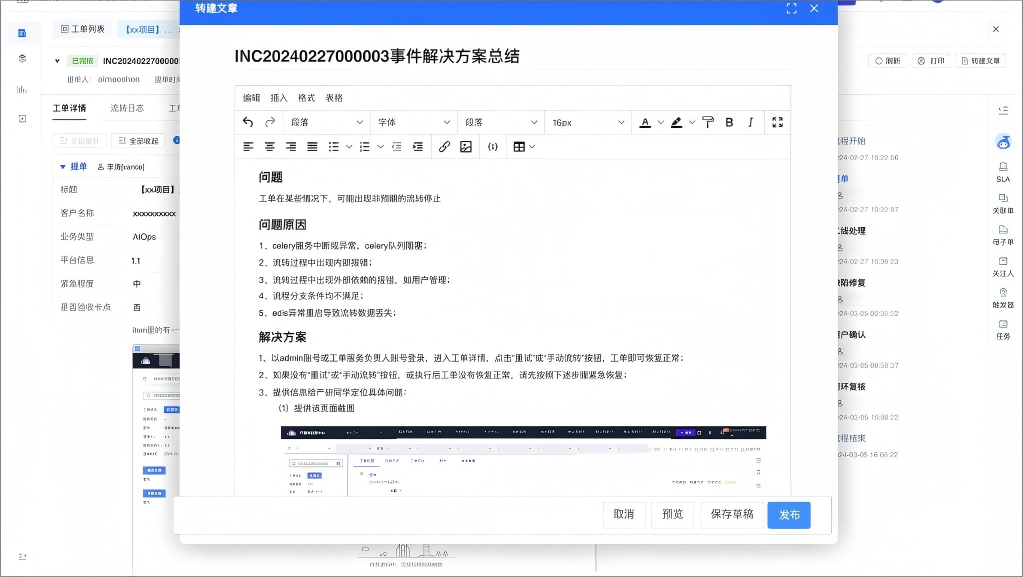Screen dimensions: 1023x577
Task: Justify the paragraph text
Action: click(x=313, y=147)
